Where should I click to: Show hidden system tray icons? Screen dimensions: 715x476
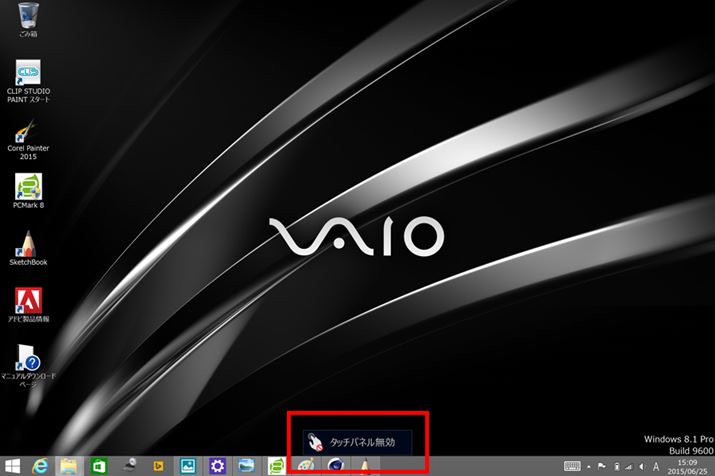pos(589,466)
